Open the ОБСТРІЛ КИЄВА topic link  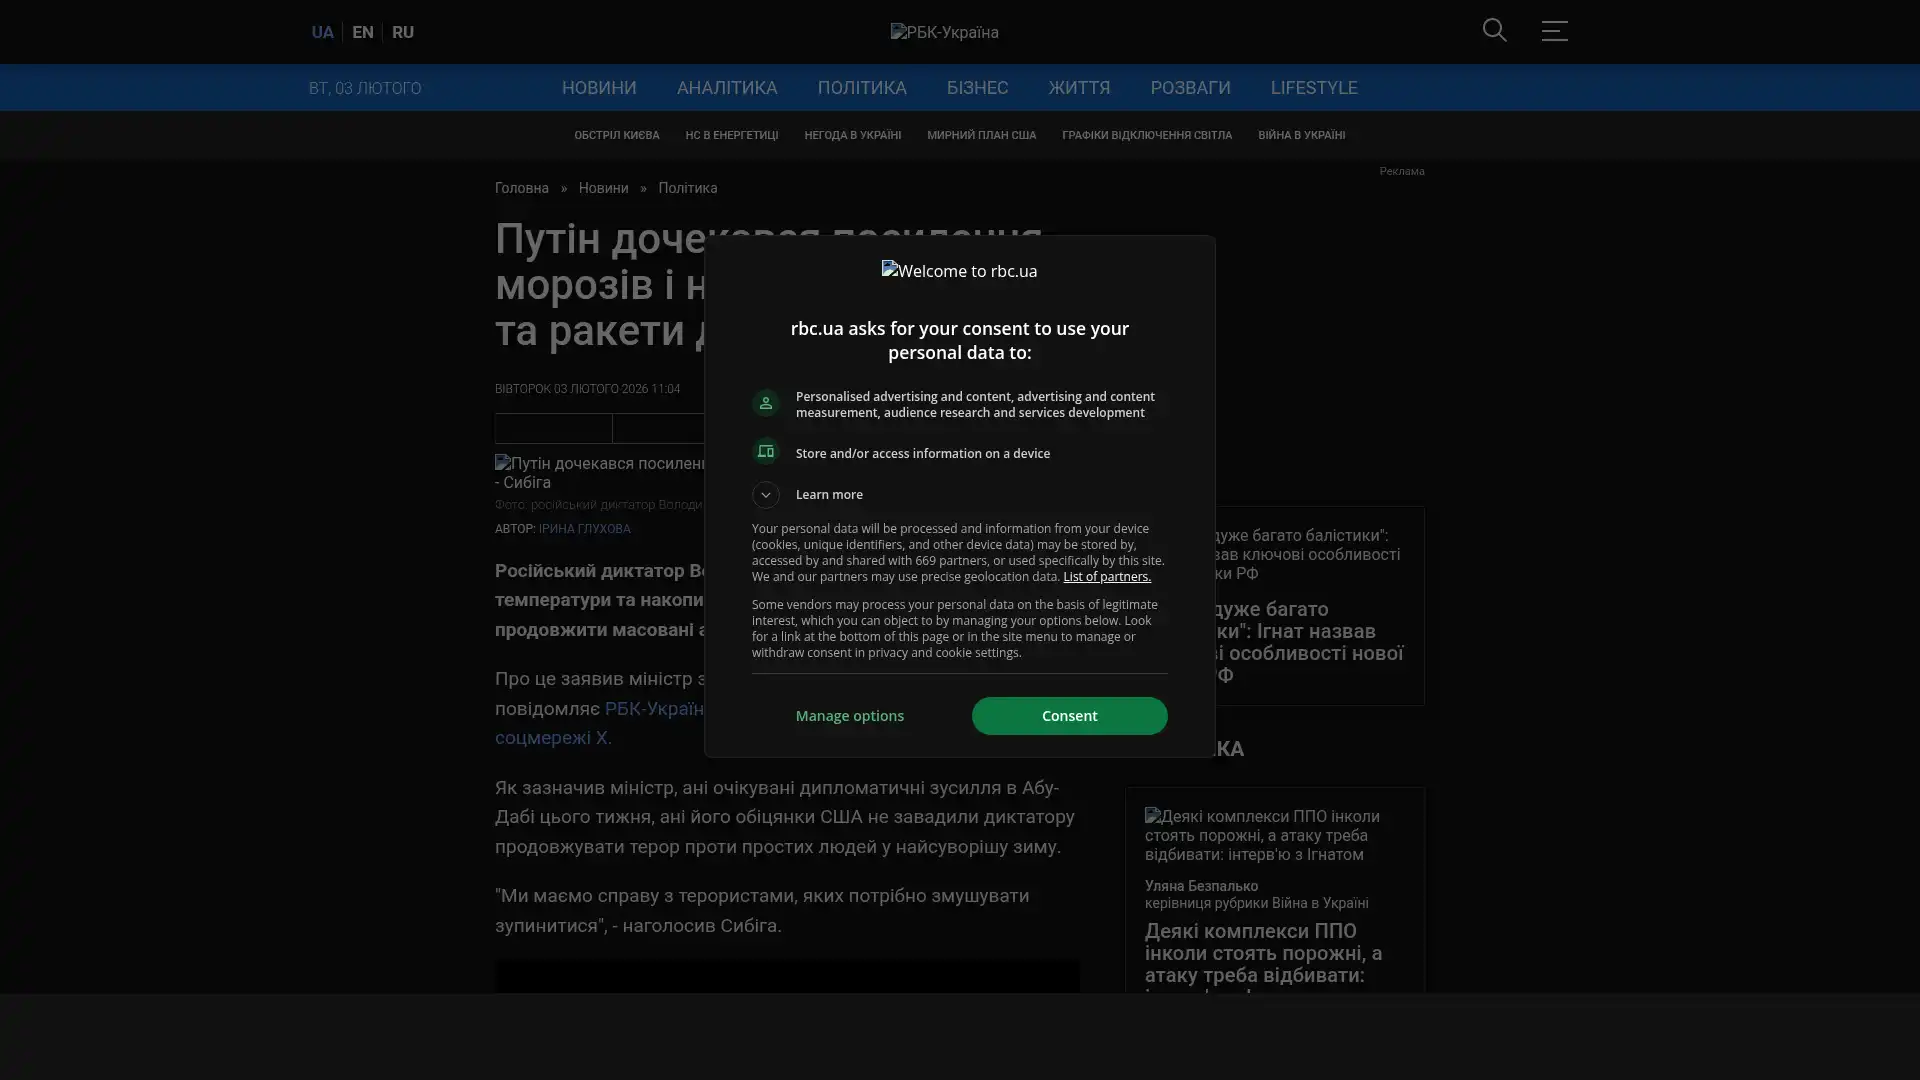616,135
